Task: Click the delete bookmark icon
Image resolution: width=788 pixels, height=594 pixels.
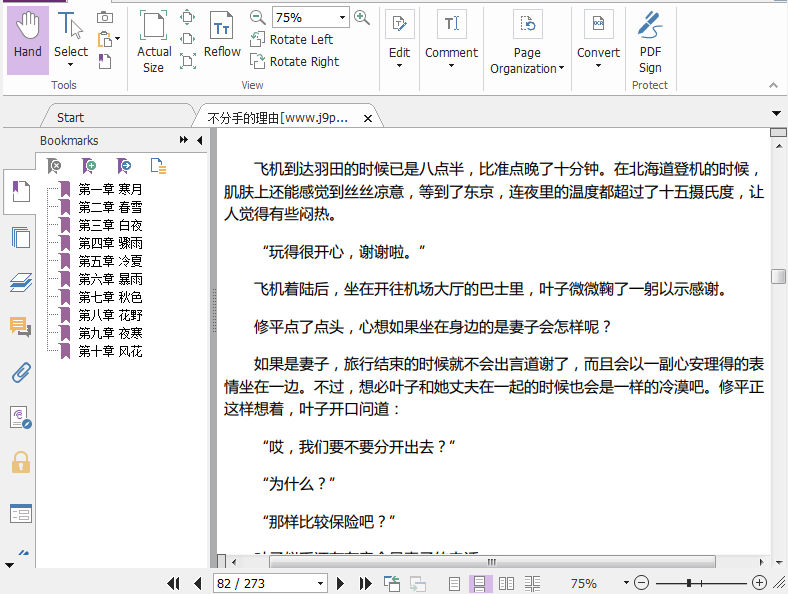Action: 54,165
